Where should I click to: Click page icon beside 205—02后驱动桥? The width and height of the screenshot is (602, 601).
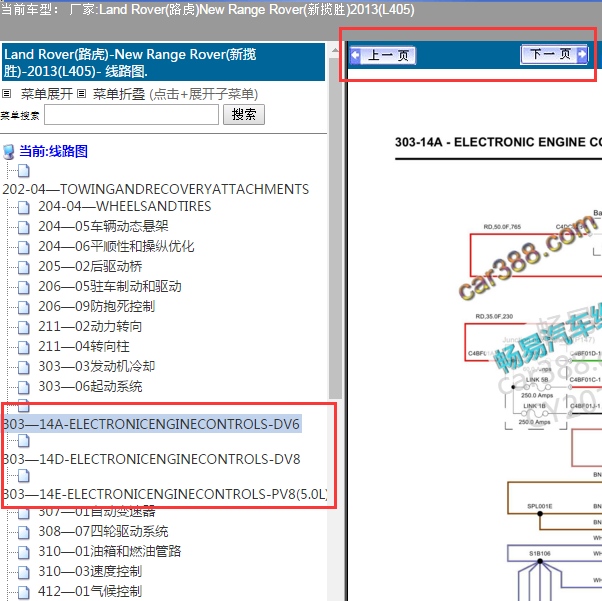click(x=23, y=267)
